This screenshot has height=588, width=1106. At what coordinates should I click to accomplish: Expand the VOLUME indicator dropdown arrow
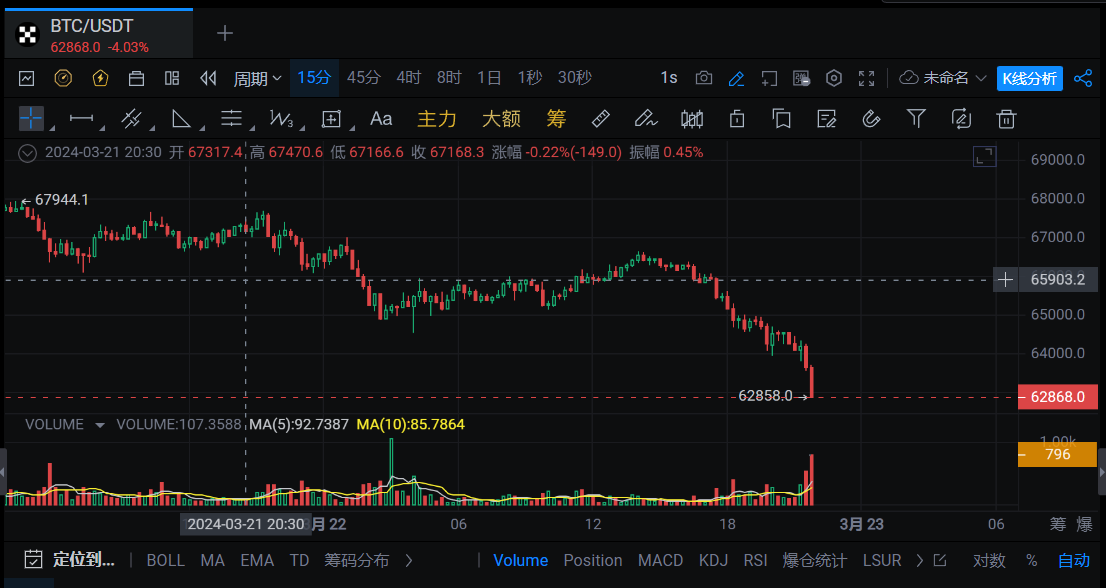pos(100,425)
